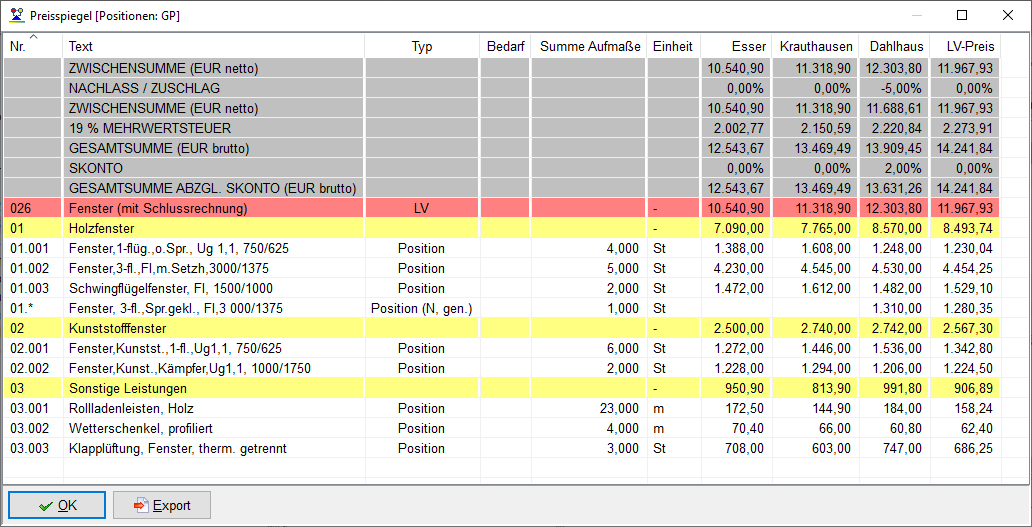This screenshot has height=527, width=1032.
Task: Select the Sonstige Leistungen group row
Action: 213,388
